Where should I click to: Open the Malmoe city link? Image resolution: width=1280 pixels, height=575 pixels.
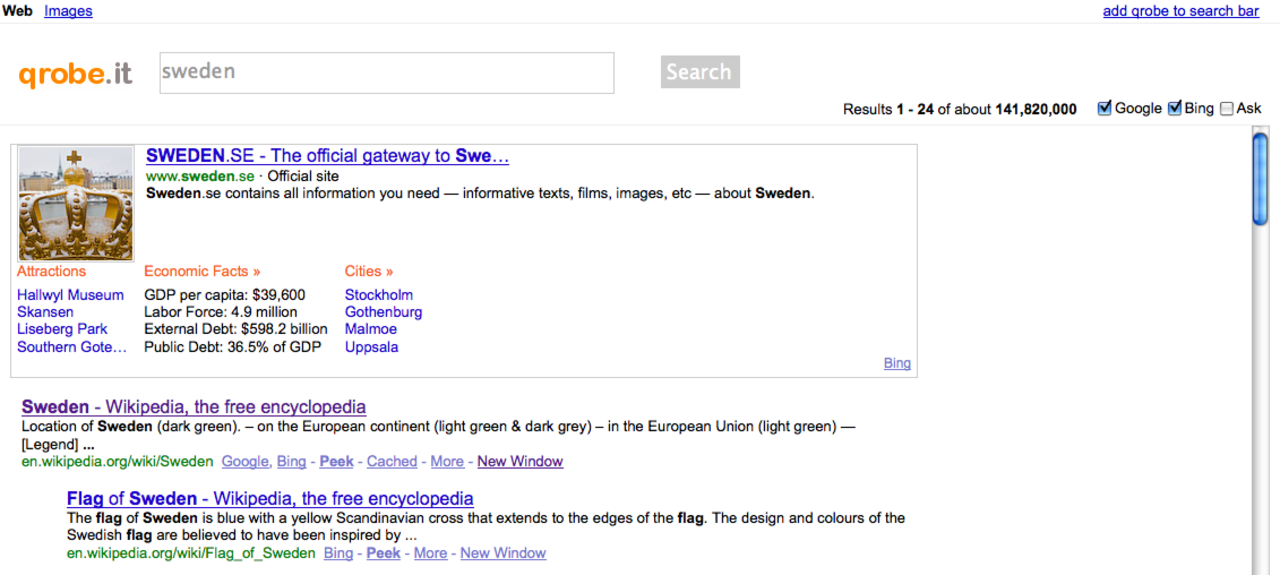371,329
